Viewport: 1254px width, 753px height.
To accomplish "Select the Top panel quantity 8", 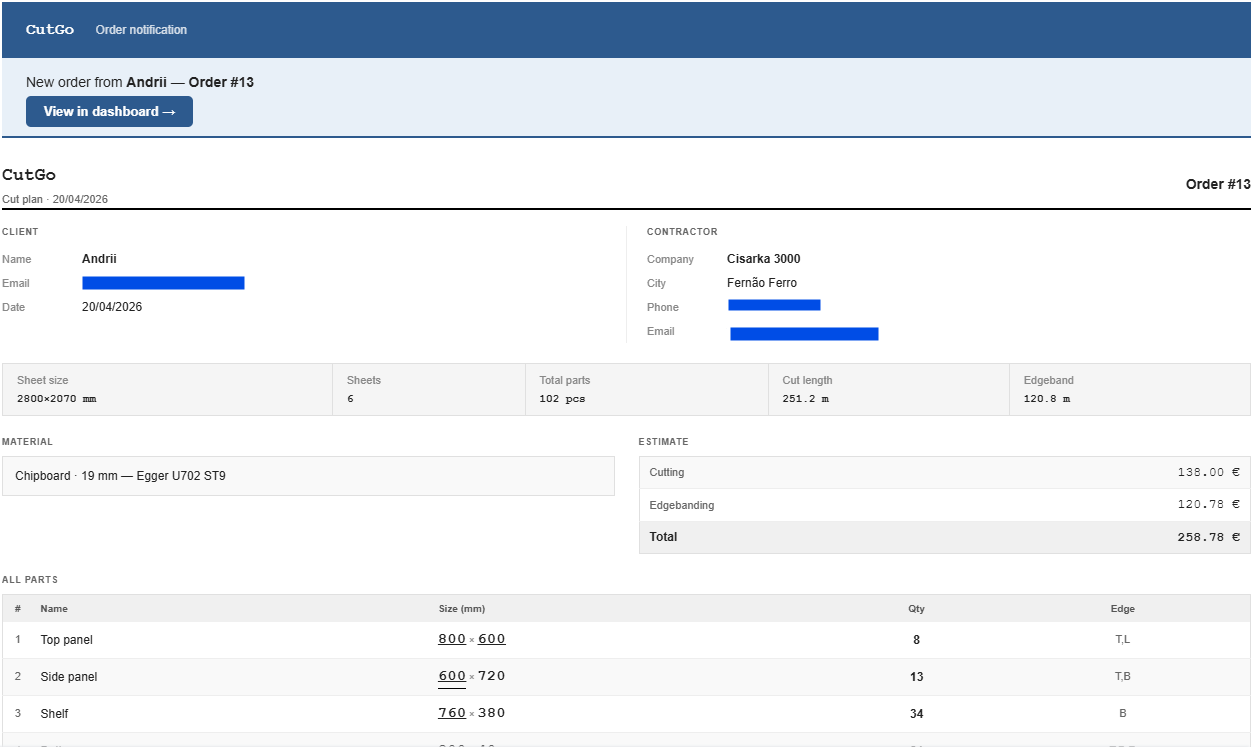I will pyautogui.click(x=916, y=640).
